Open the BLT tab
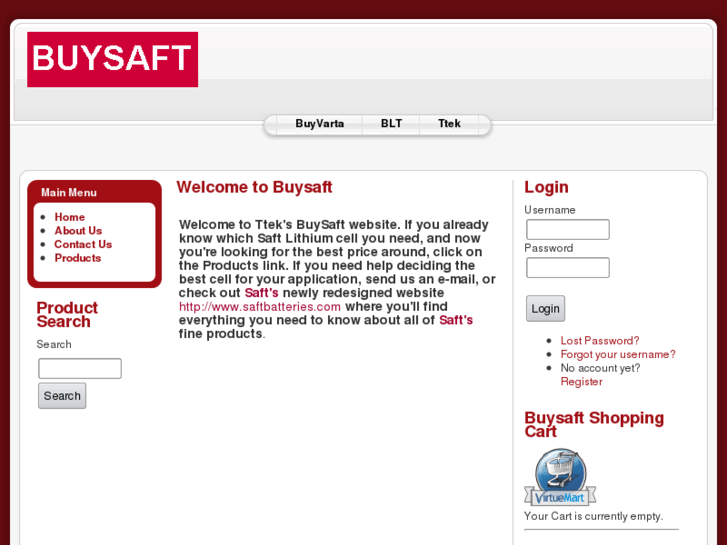The image size is (727, 545). click(x=391, y=124)
